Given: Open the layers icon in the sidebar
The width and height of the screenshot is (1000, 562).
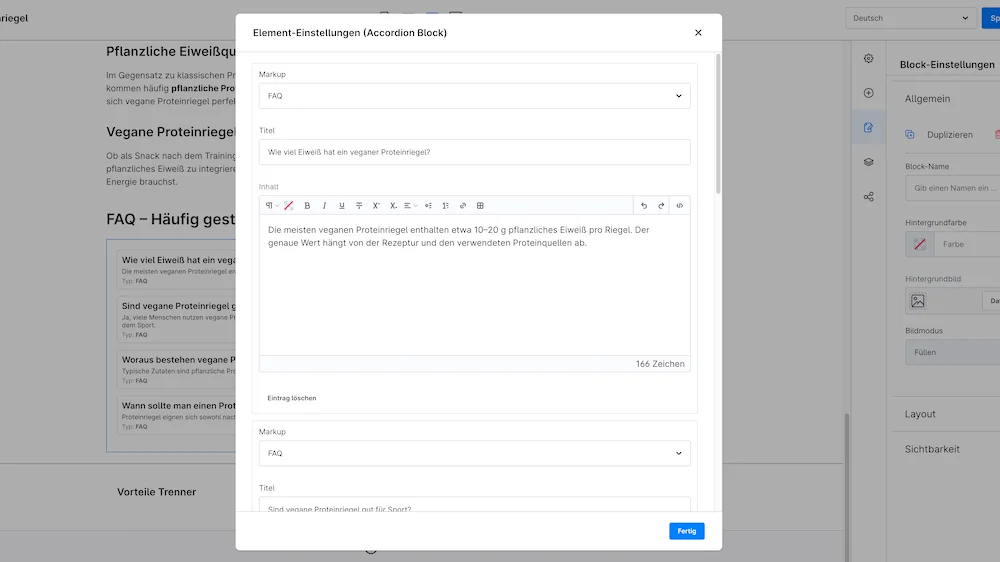Looking at the screenshot, I should (869, 162).
